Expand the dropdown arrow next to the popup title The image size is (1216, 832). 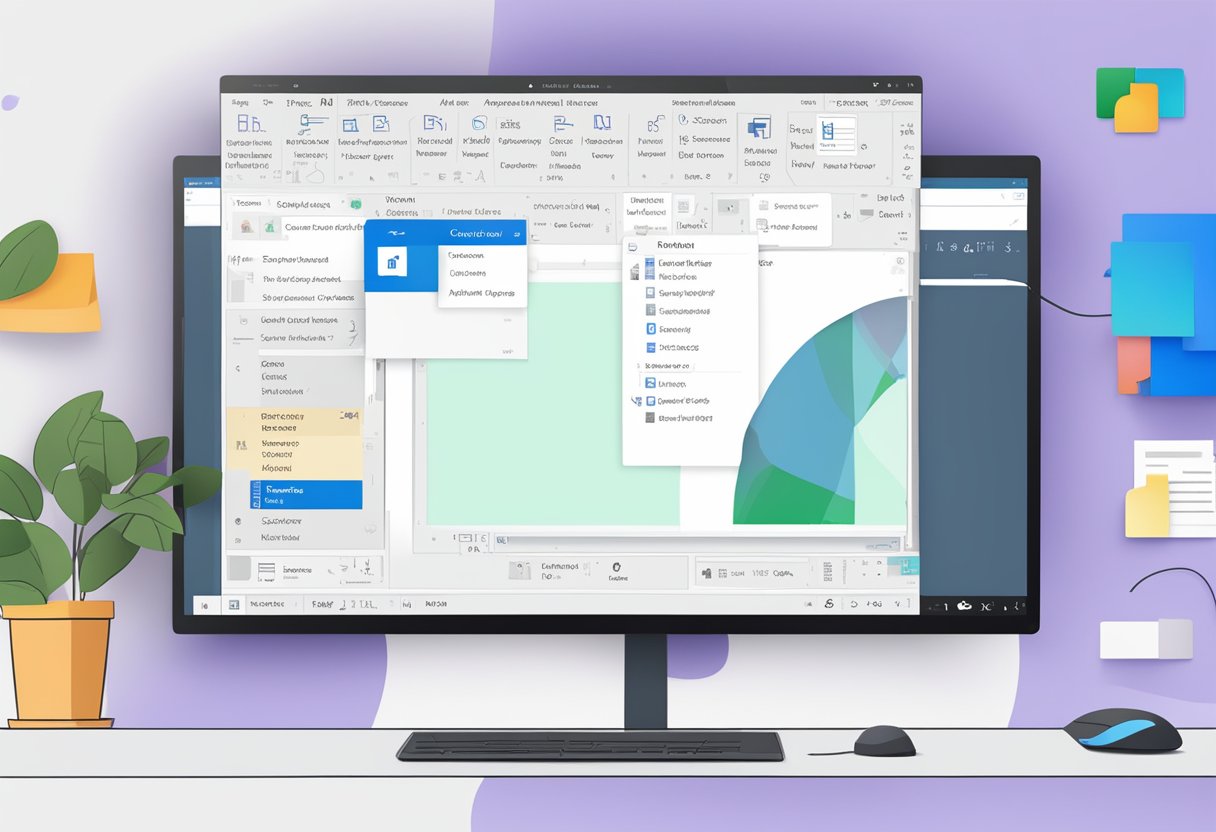[518, 232]
